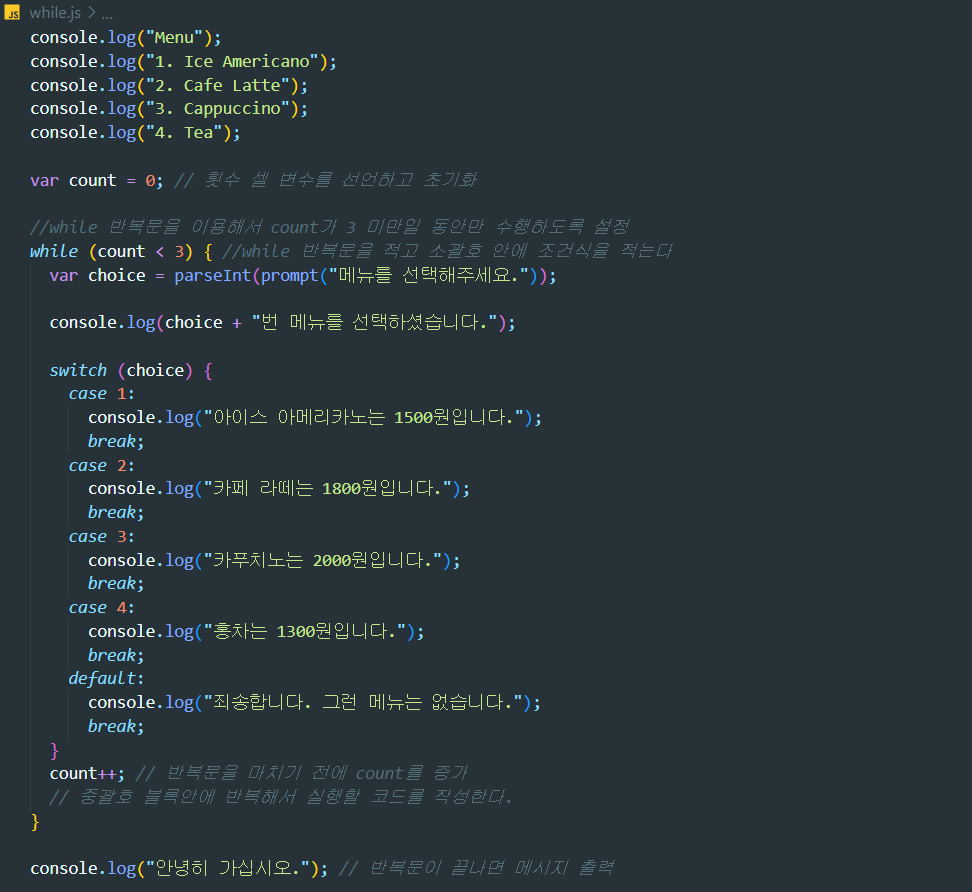Click the case 4: label
Screen dimensions: 972x892
(102, 608)
